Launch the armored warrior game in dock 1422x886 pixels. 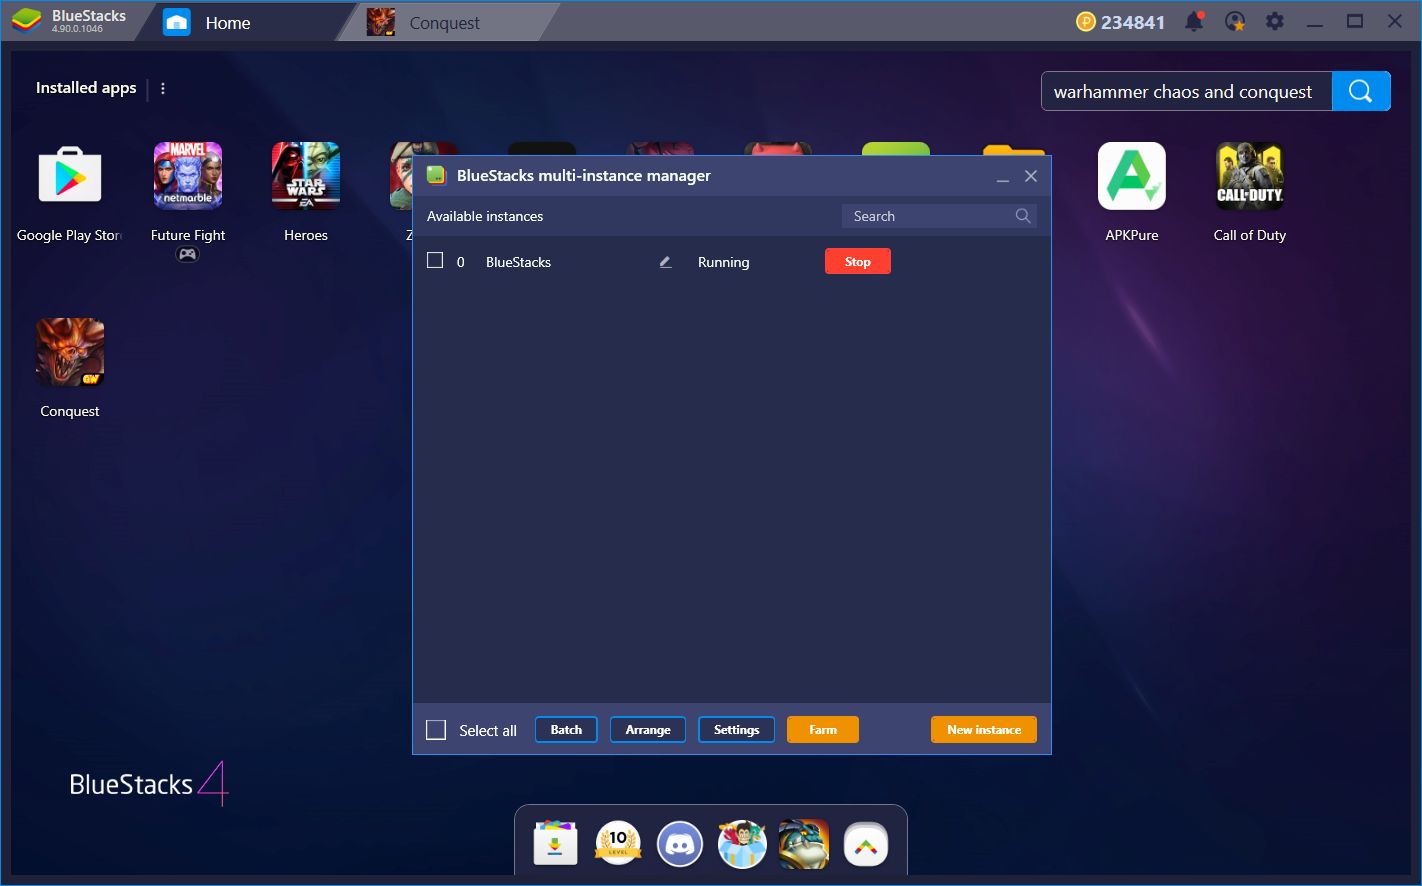(804, 845)
